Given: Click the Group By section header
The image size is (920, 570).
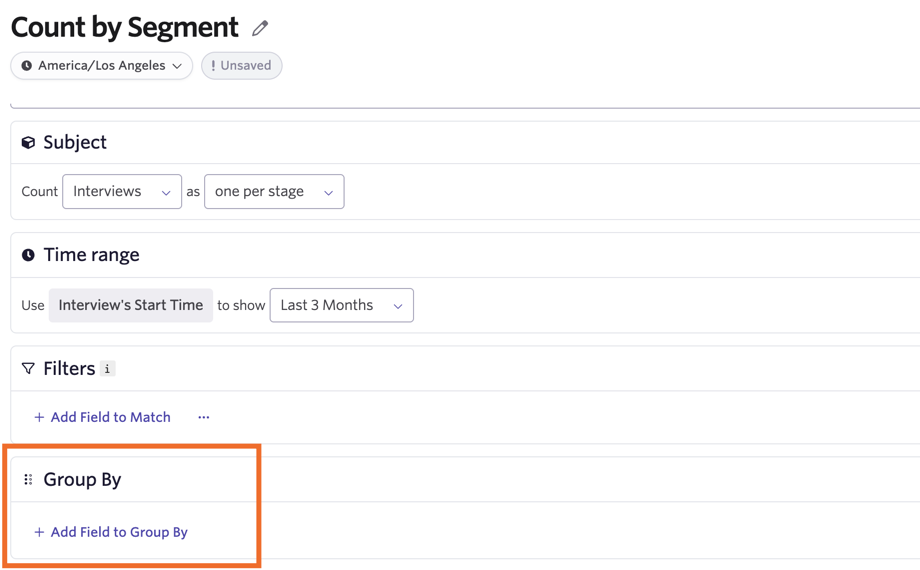Looking at the screenshot, I should [x=82, y=480].
